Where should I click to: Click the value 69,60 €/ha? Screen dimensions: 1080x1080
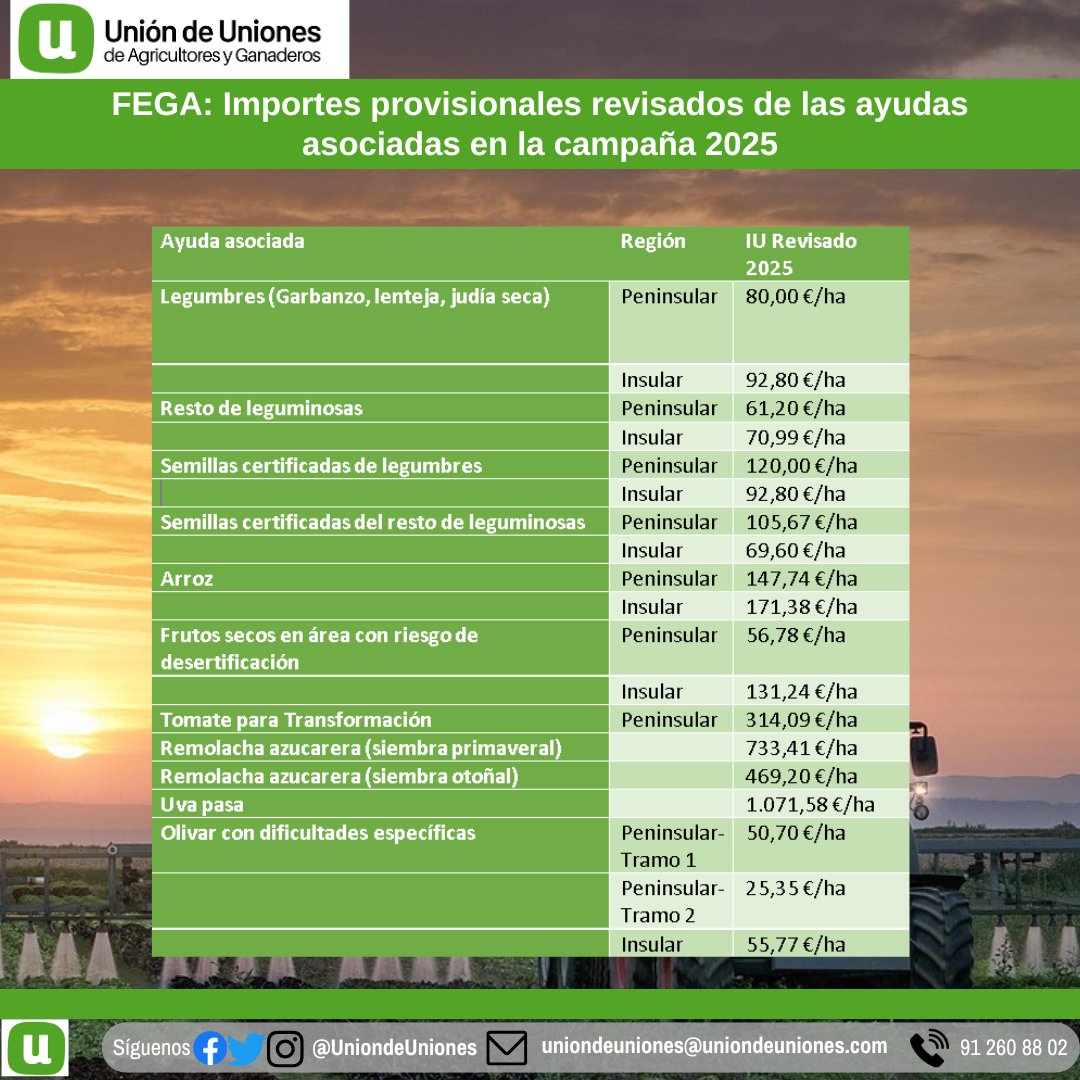point(796,550)
